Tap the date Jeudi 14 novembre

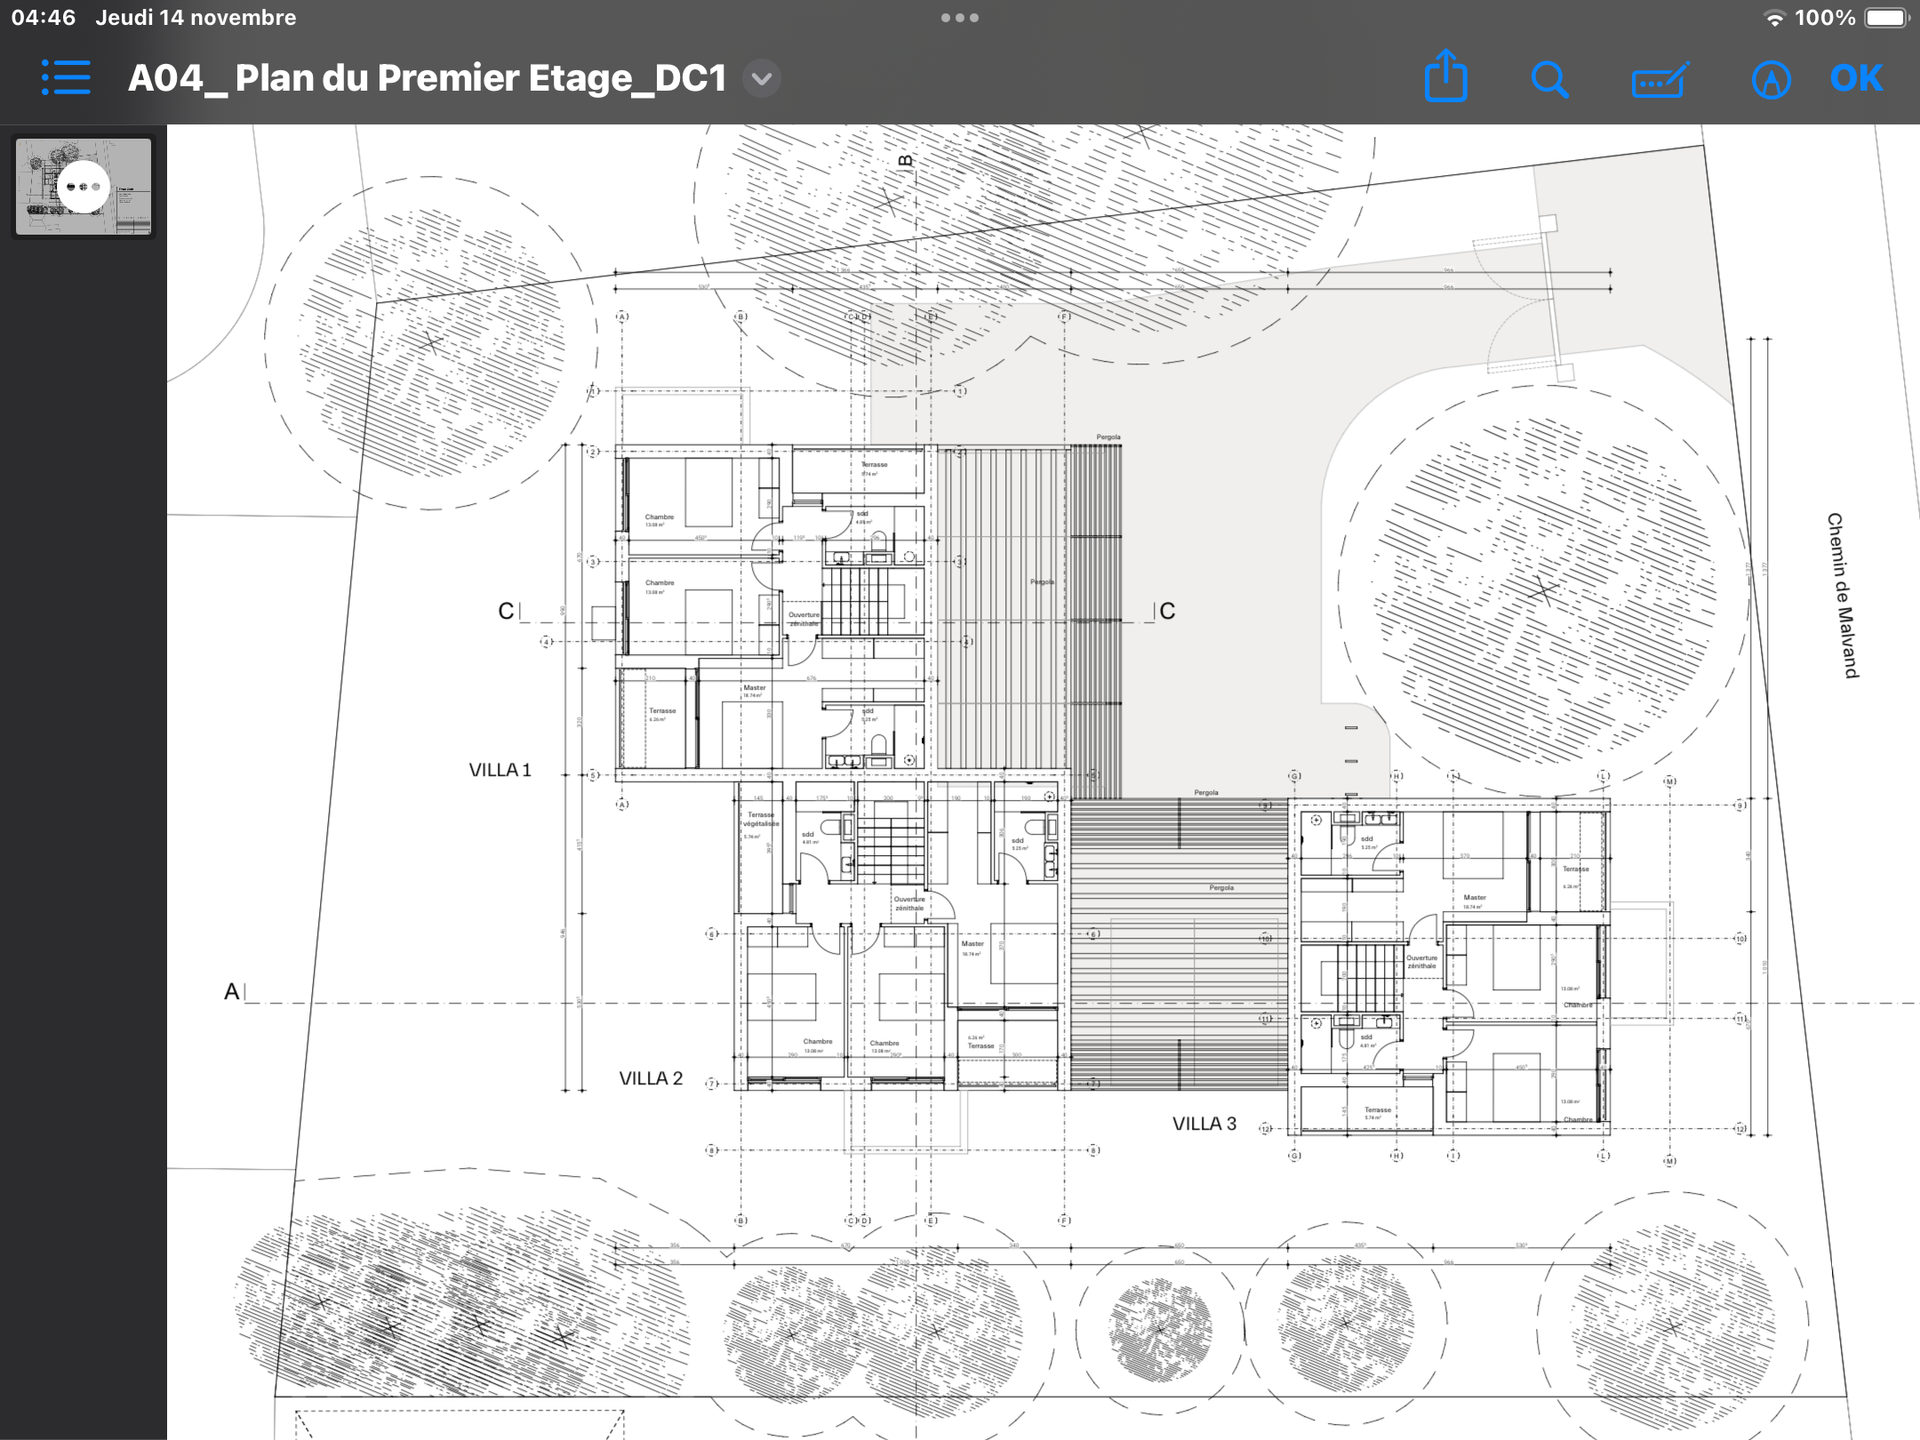pos(195,18)
